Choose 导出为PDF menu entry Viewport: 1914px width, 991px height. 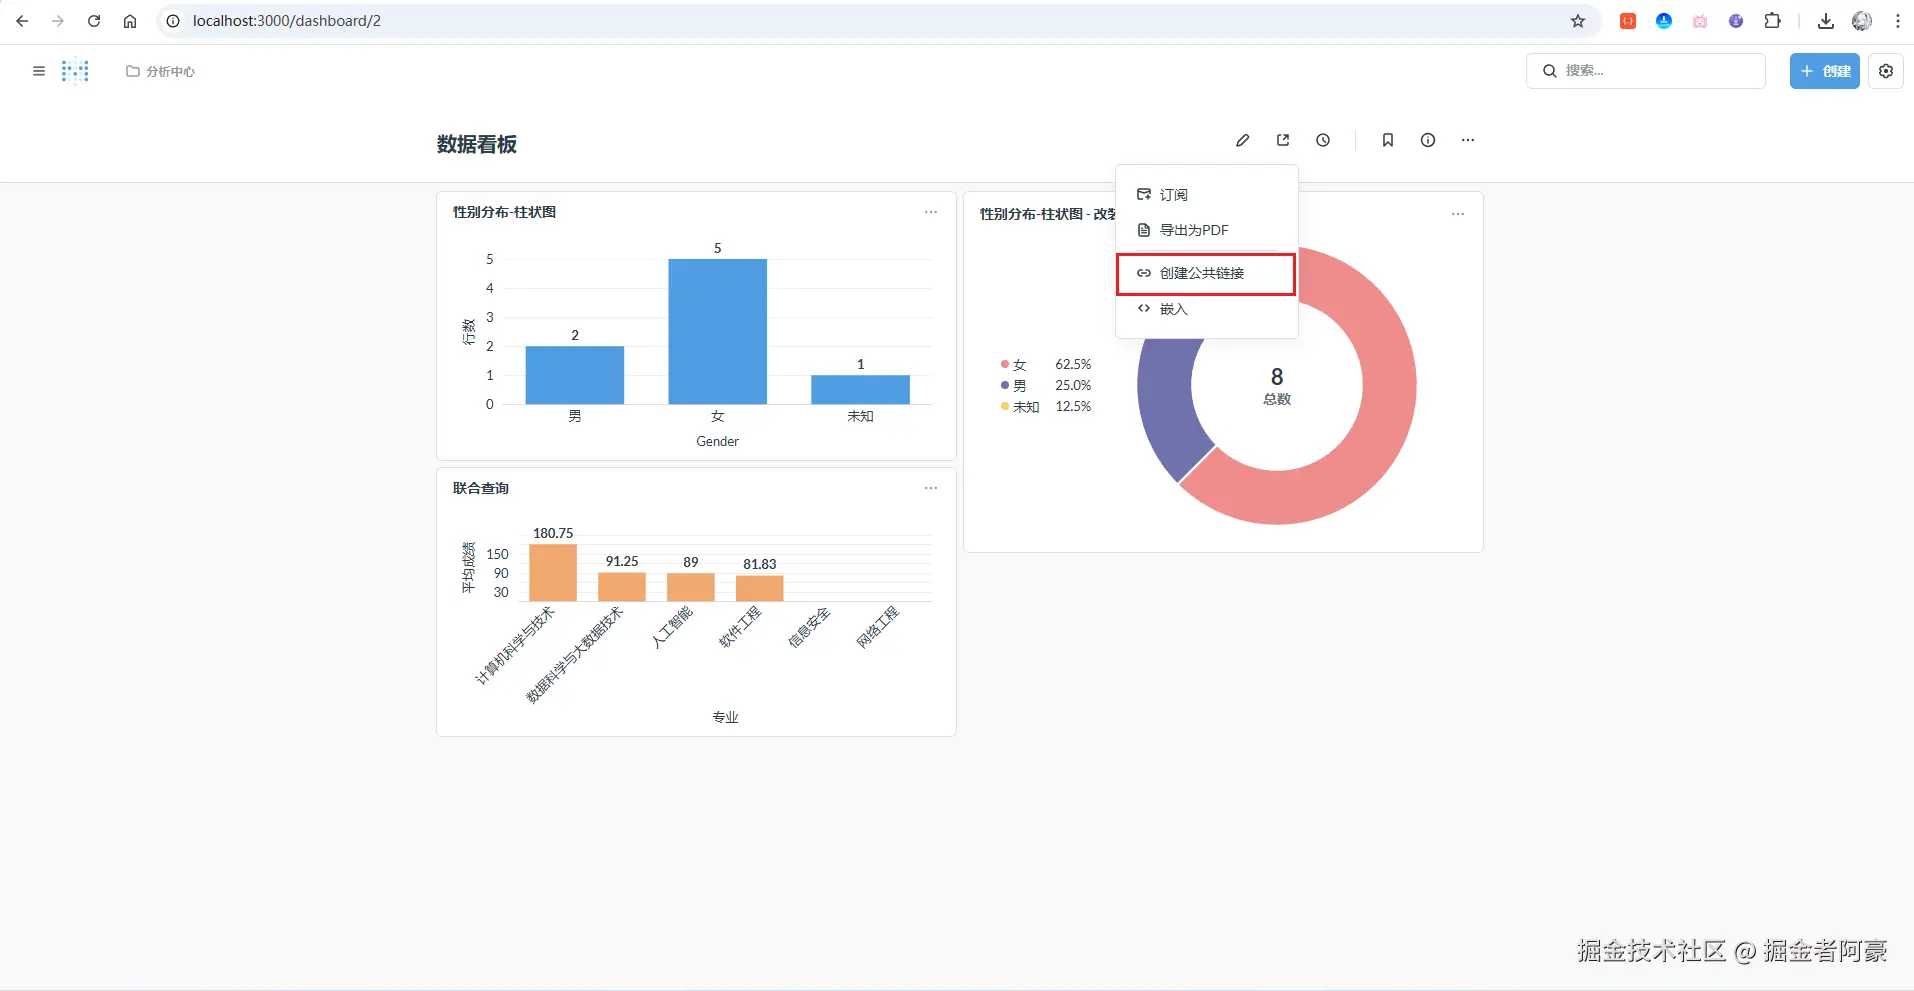pos(1207,230)
